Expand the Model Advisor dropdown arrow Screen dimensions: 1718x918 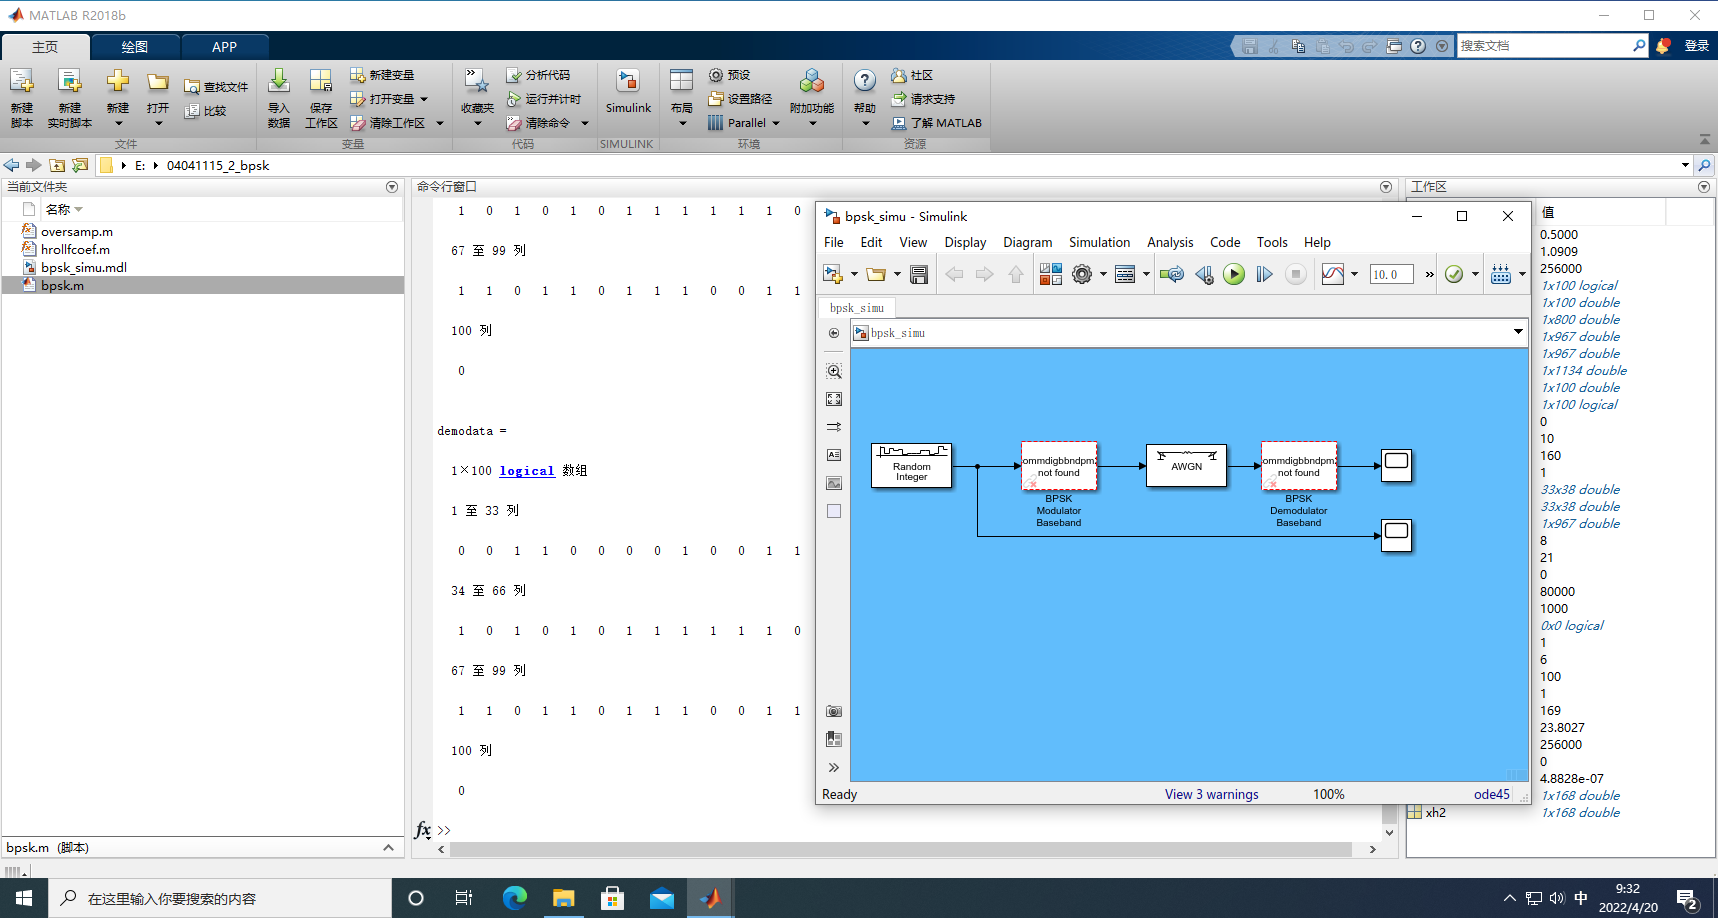1475,274
